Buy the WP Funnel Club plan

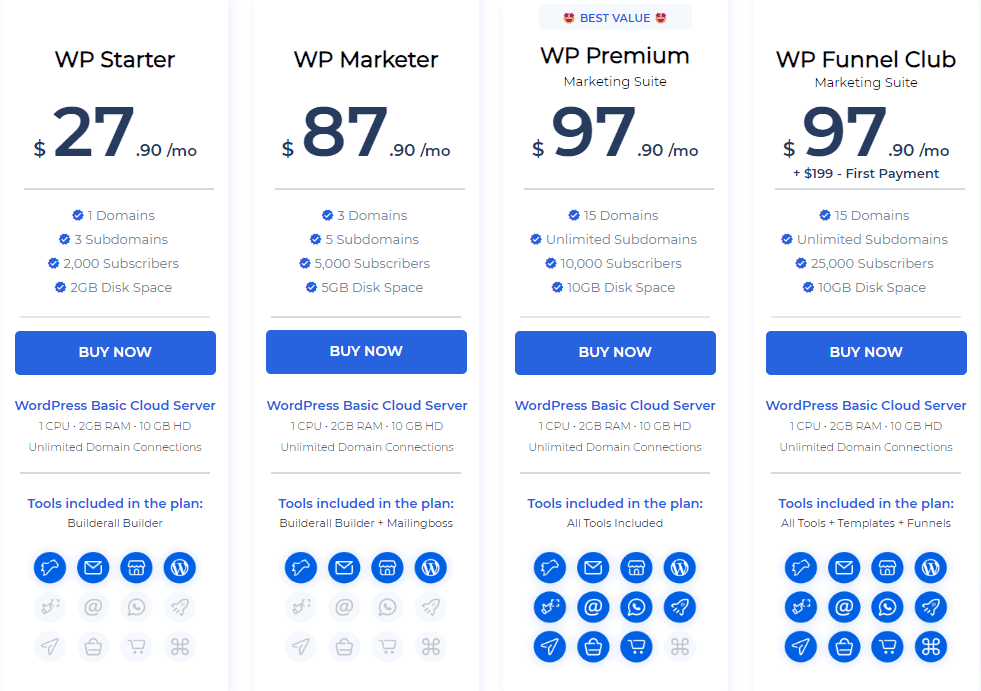[866, 352]
